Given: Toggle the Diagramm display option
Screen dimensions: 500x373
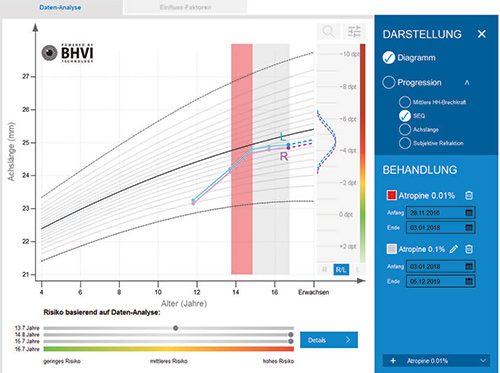Looking at the screenshot, I should point(389,58).
